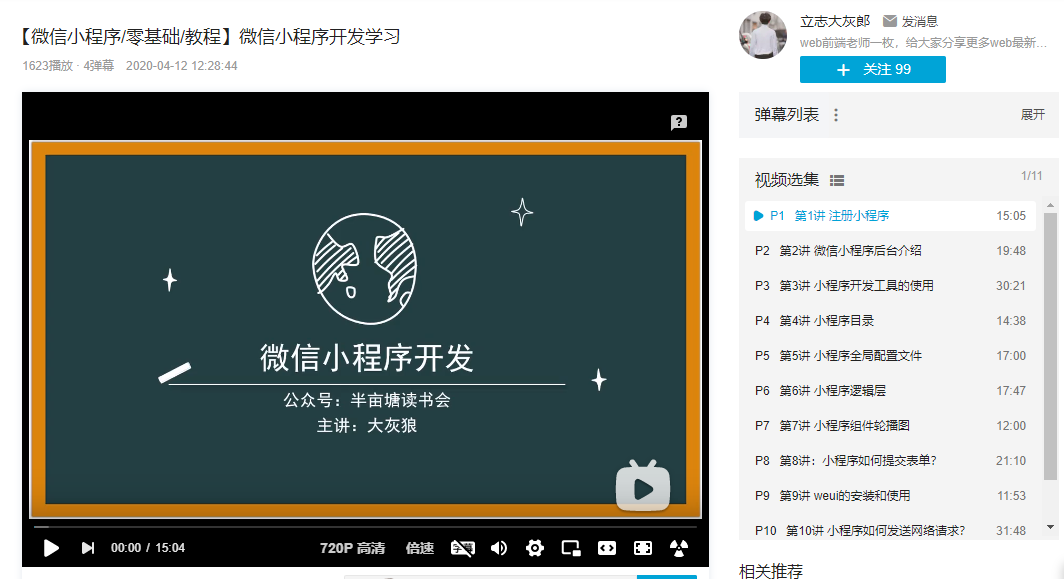The height and width of the screenshot is (579, 1064).
Task: Click episode list scrollbar down arrow
Action: 1050,527
